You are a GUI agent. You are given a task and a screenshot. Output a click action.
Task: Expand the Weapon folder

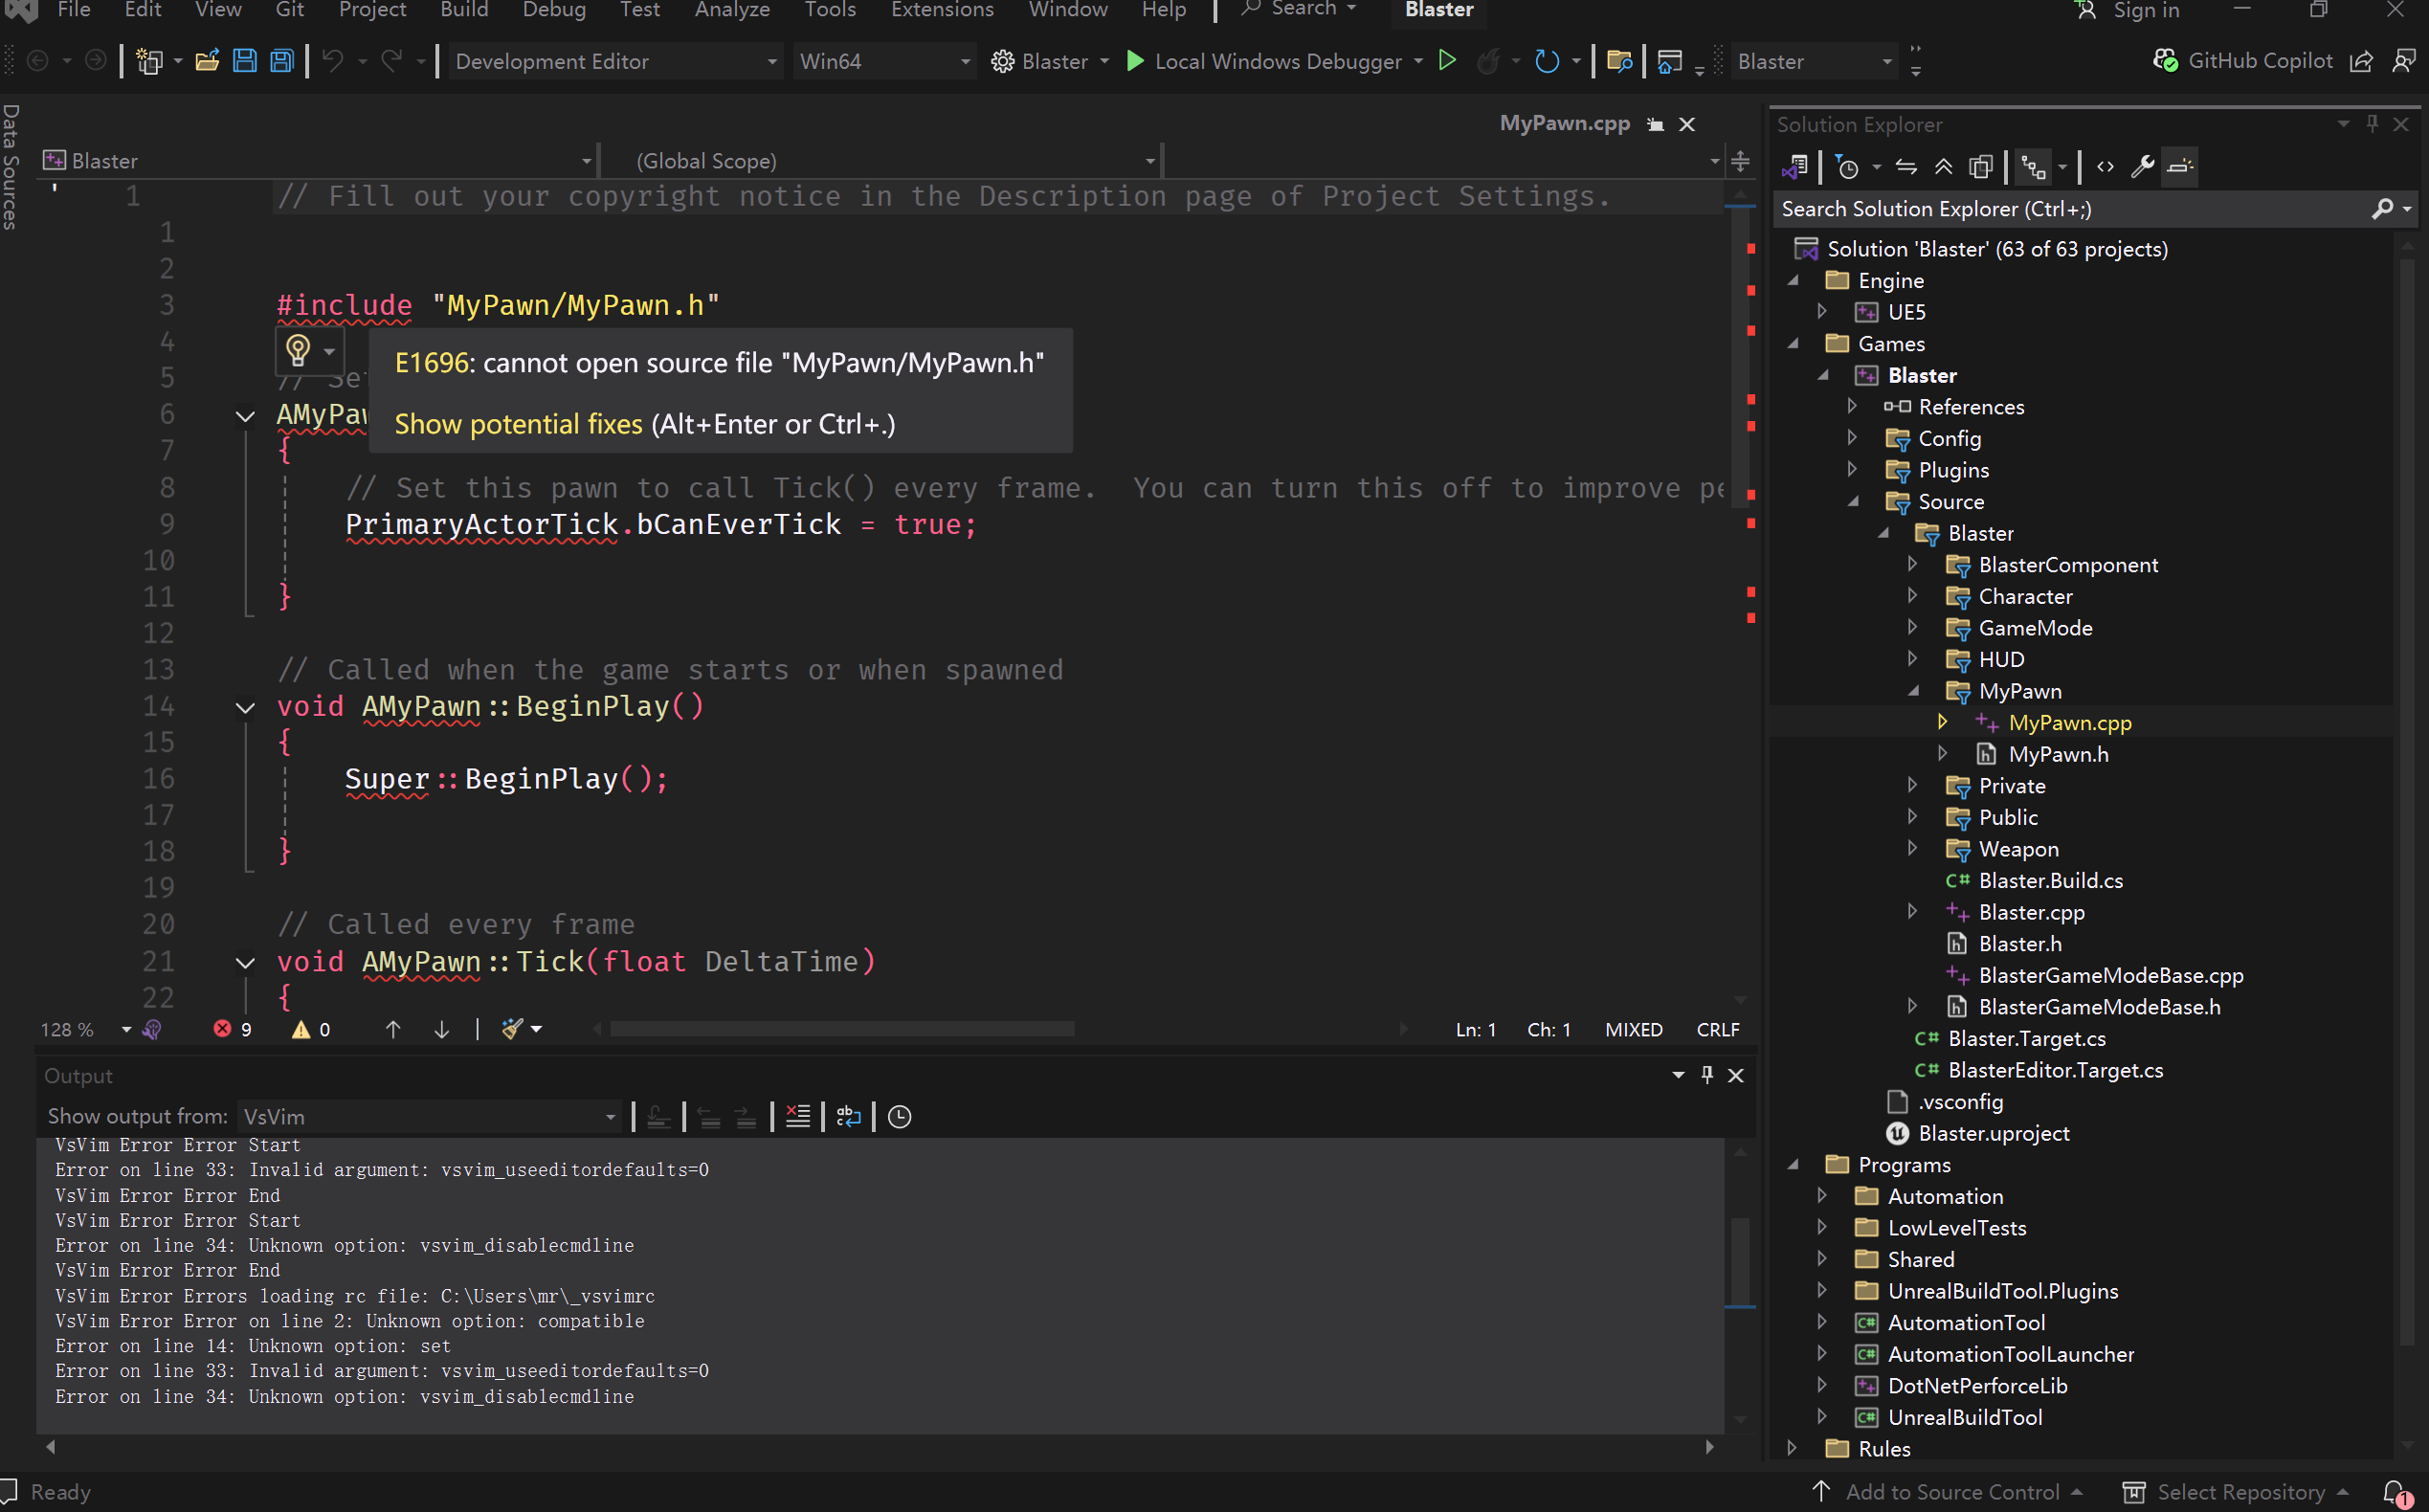(1912, 848)
